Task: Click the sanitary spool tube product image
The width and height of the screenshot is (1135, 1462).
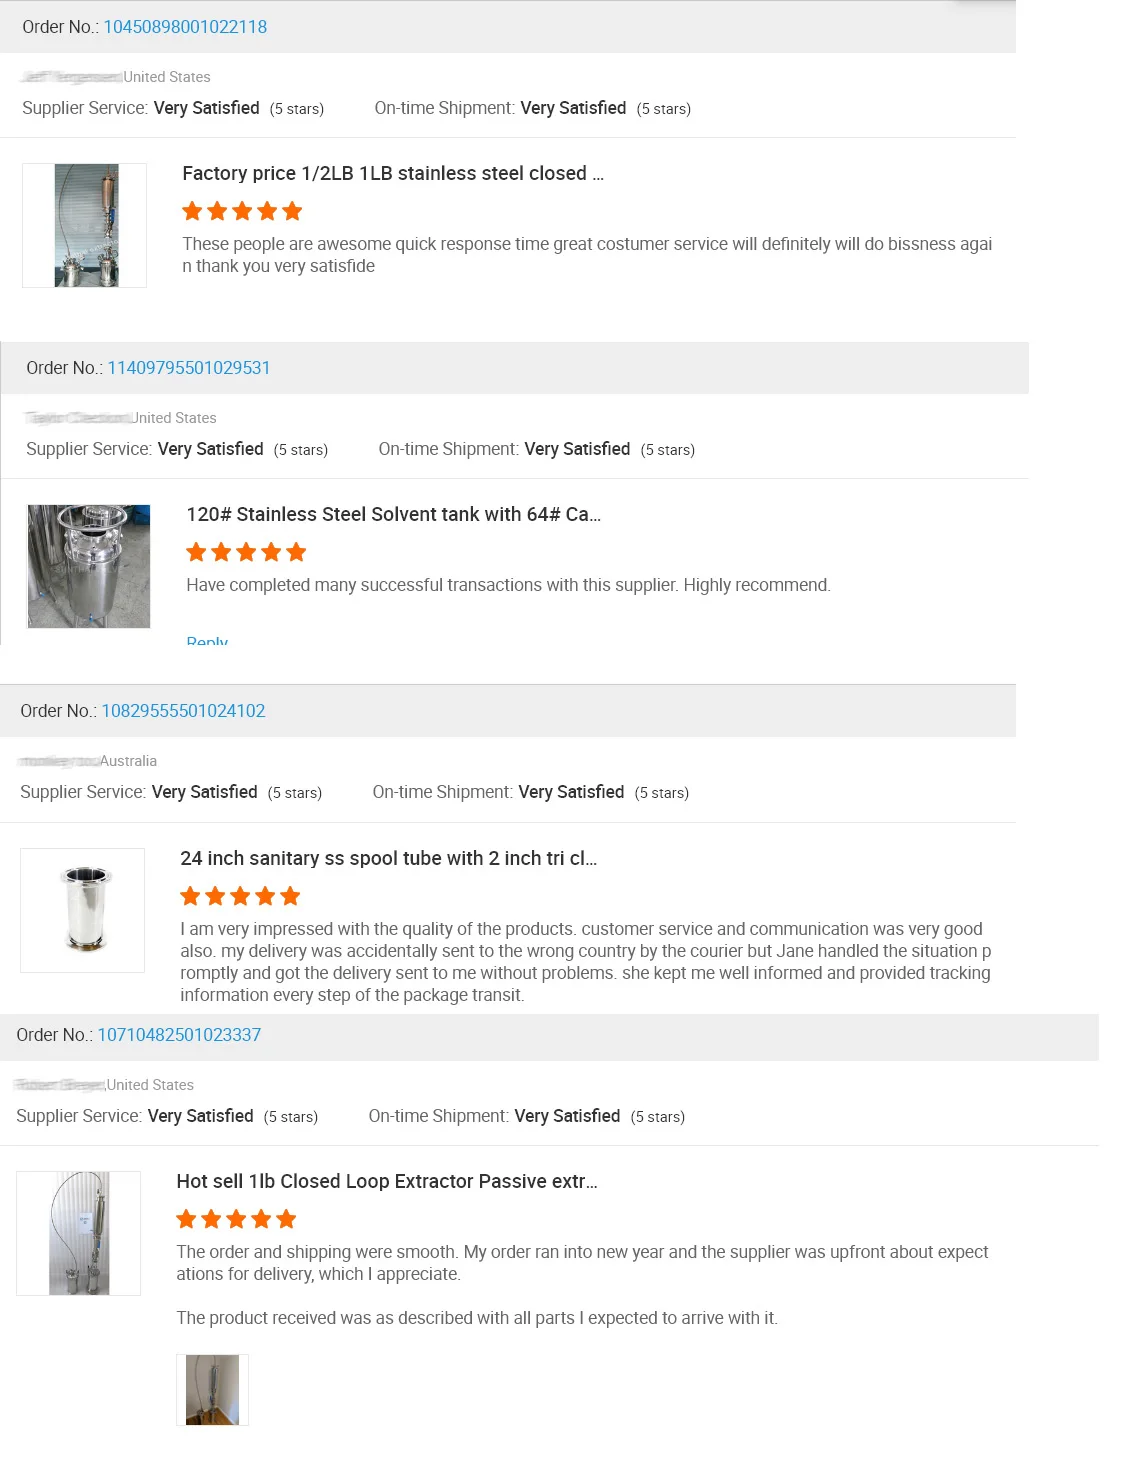Action: [83, 910]
